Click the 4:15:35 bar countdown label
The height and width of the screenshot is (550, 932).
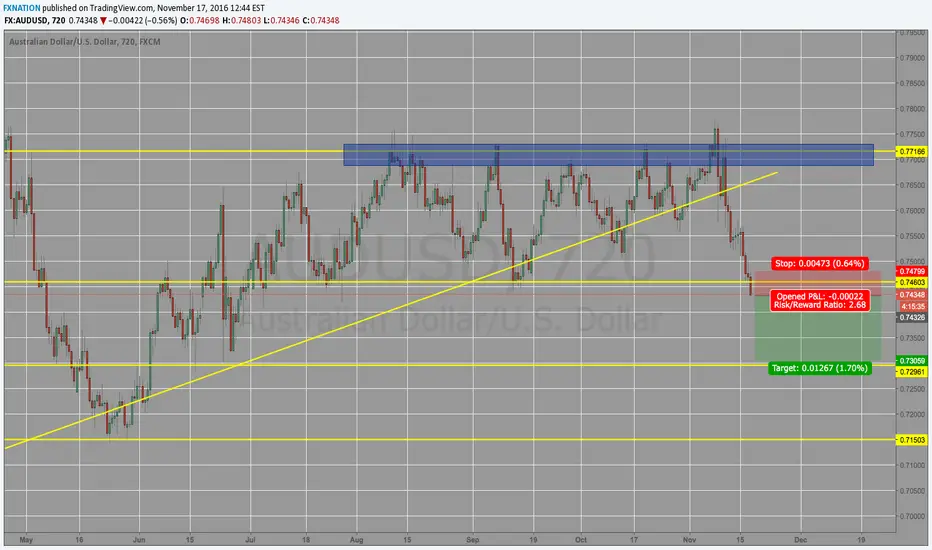(913, 306)
